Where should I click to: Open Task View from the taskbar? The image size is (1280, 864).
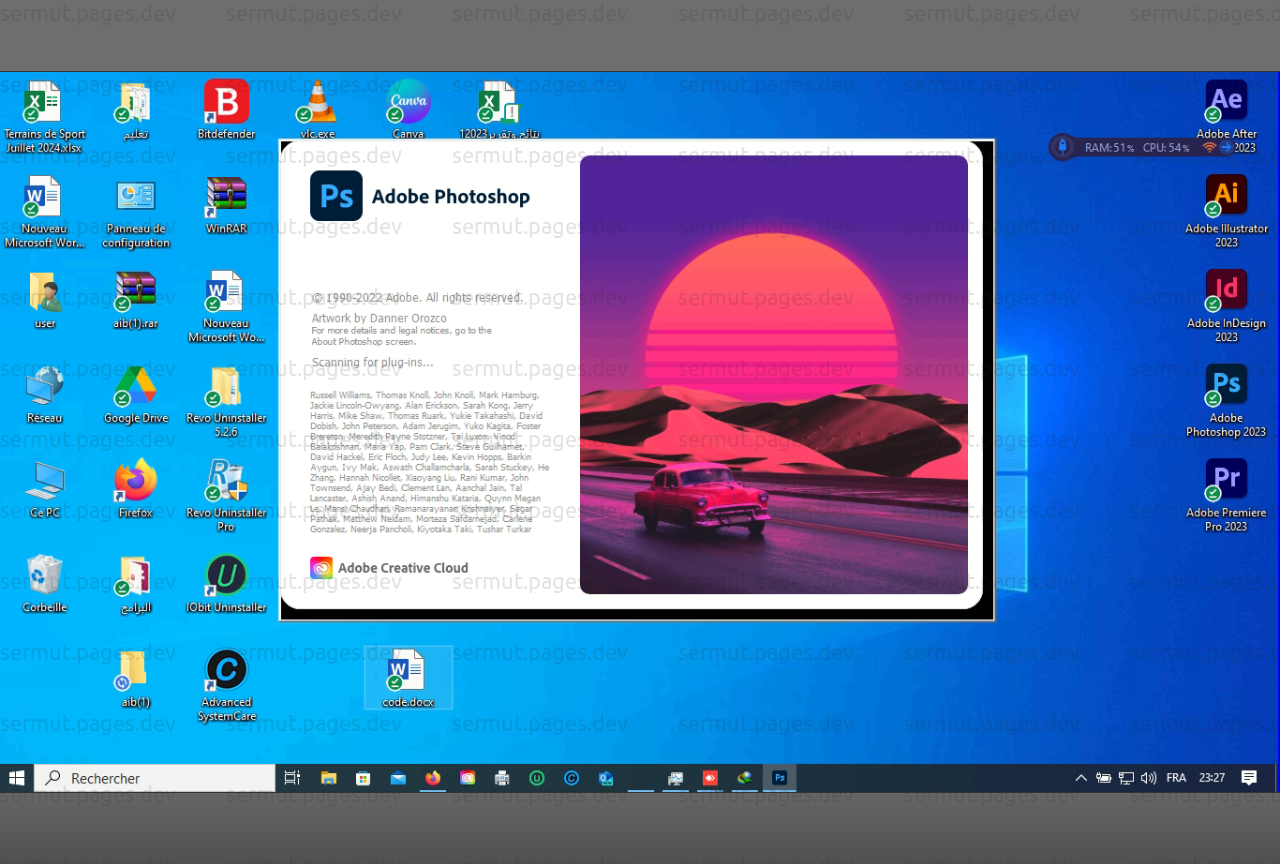coord(291,777)
